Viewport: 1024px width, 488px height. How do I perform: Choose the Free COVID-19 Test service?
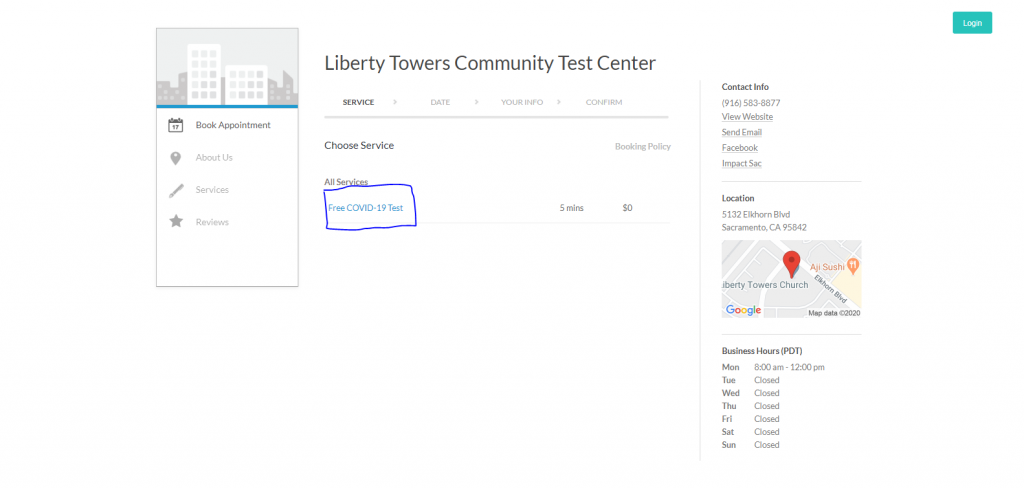pyautogui.click(x=366, y=208)
